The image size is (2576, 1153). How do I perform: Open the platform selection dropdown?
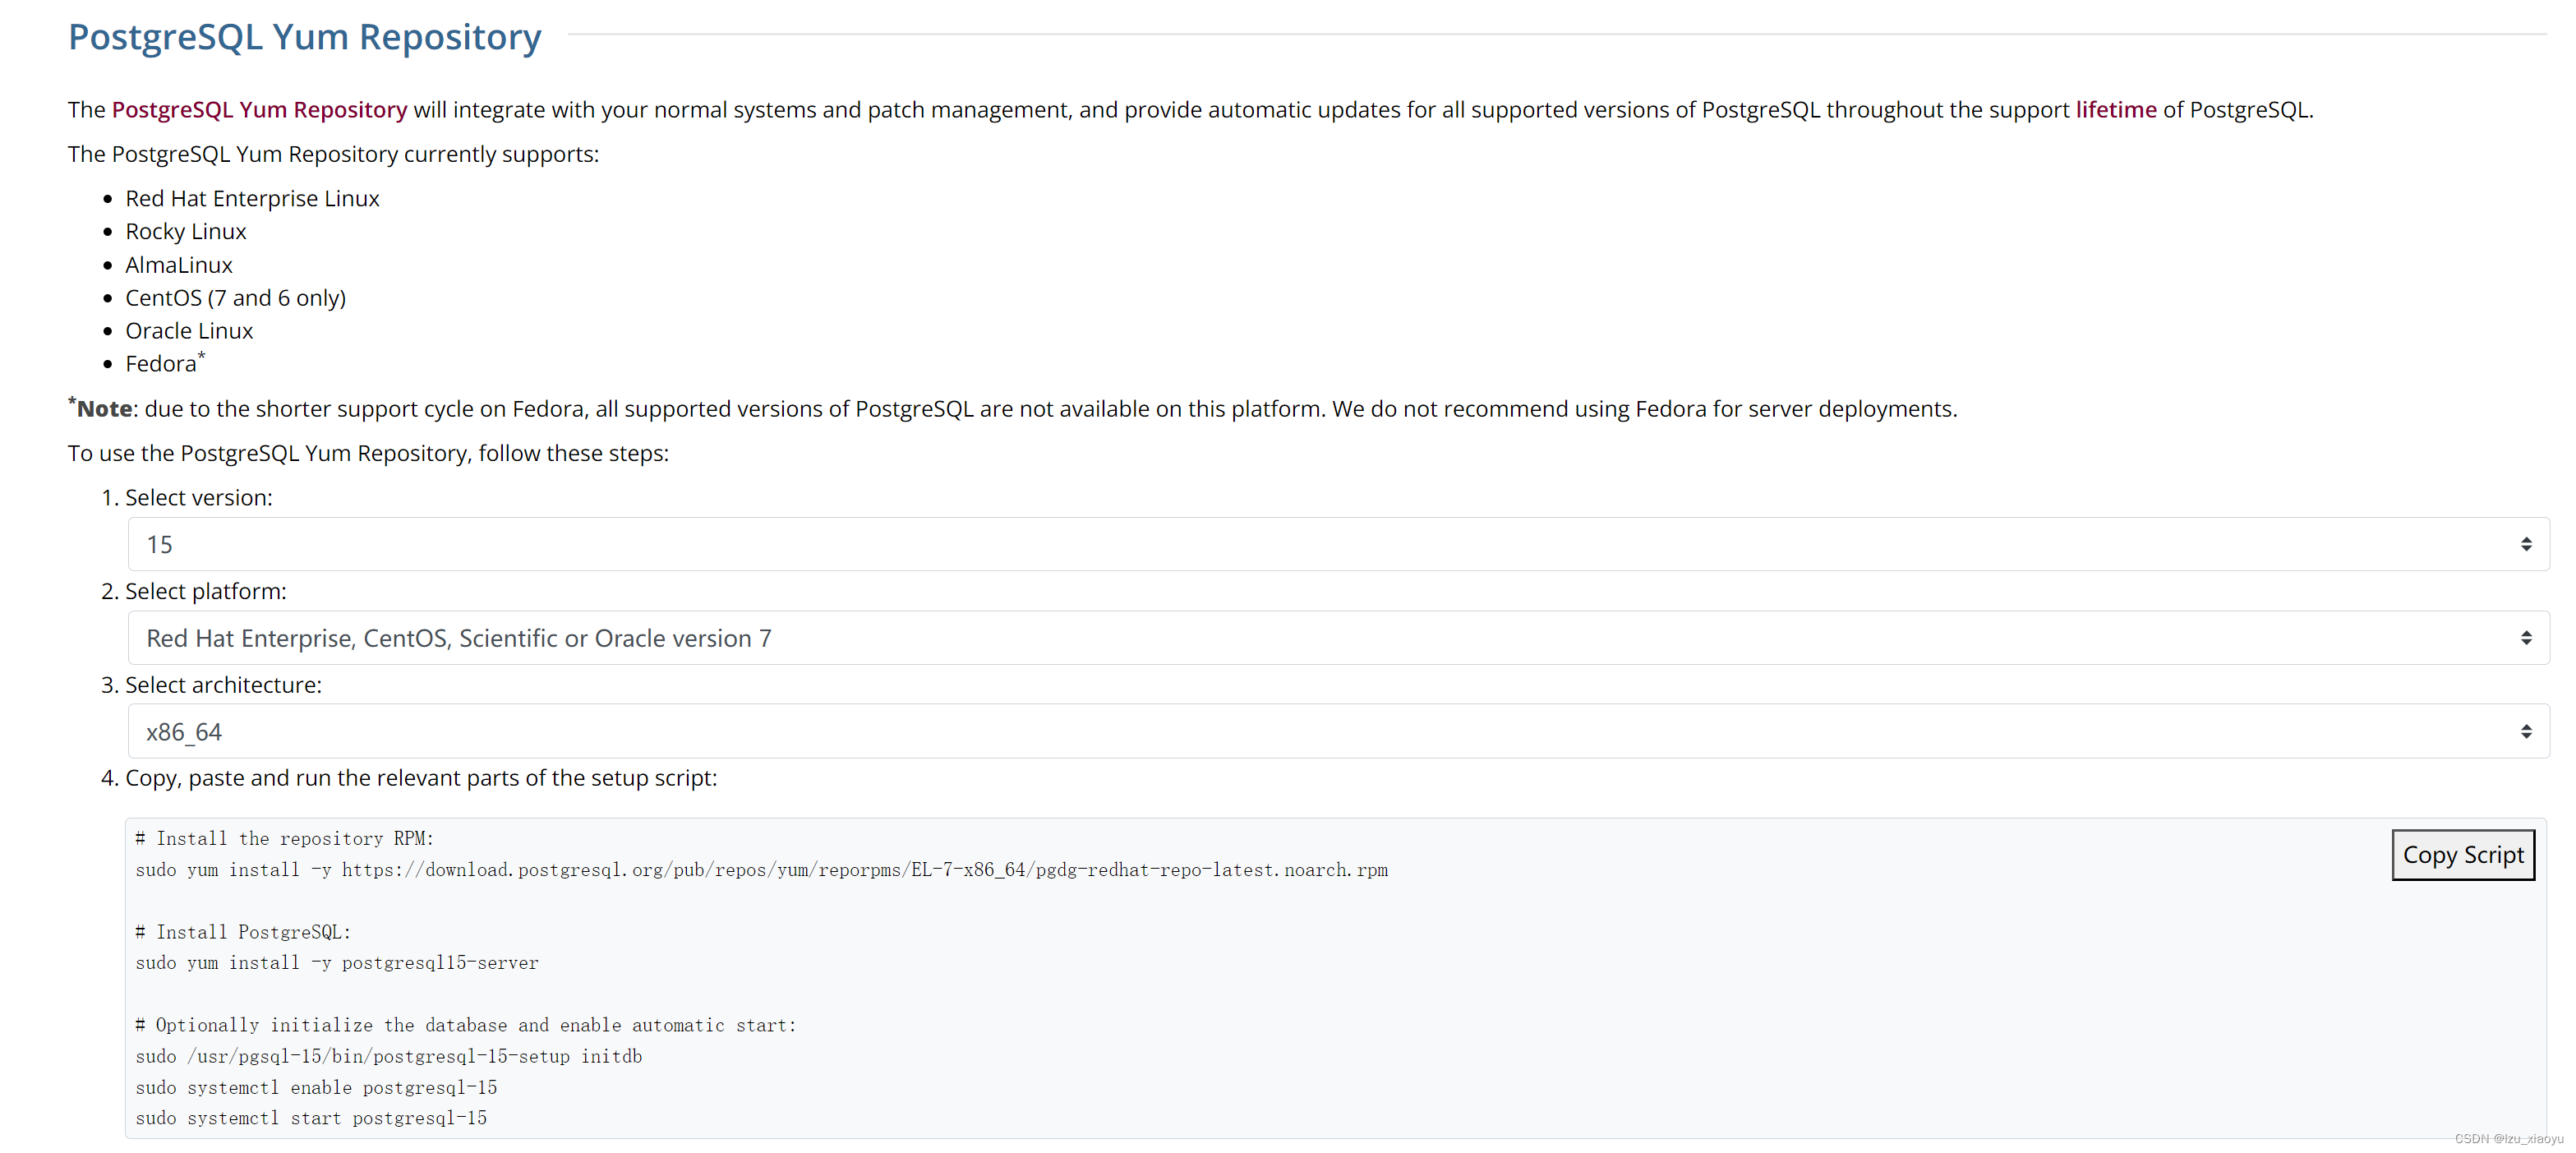[1340, 637]
